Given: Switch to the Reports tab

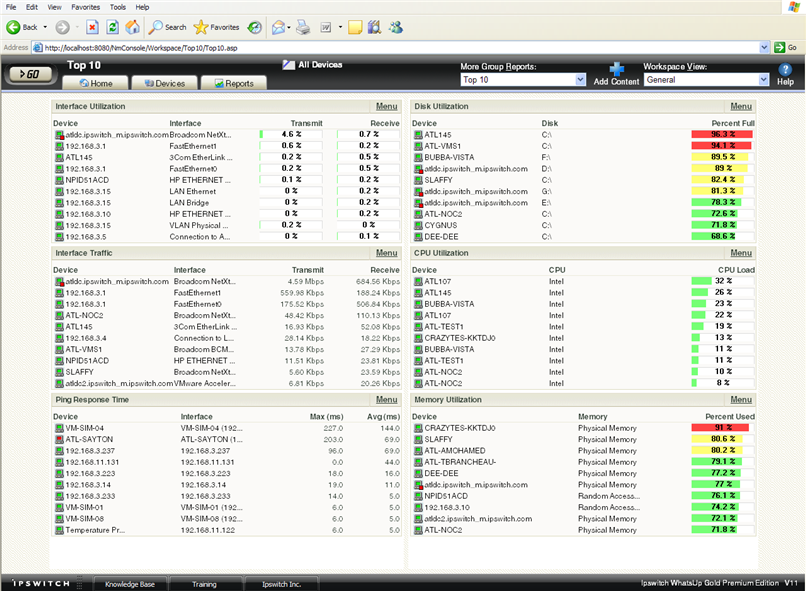Looking at the screenshot, I should click(233, 83).
